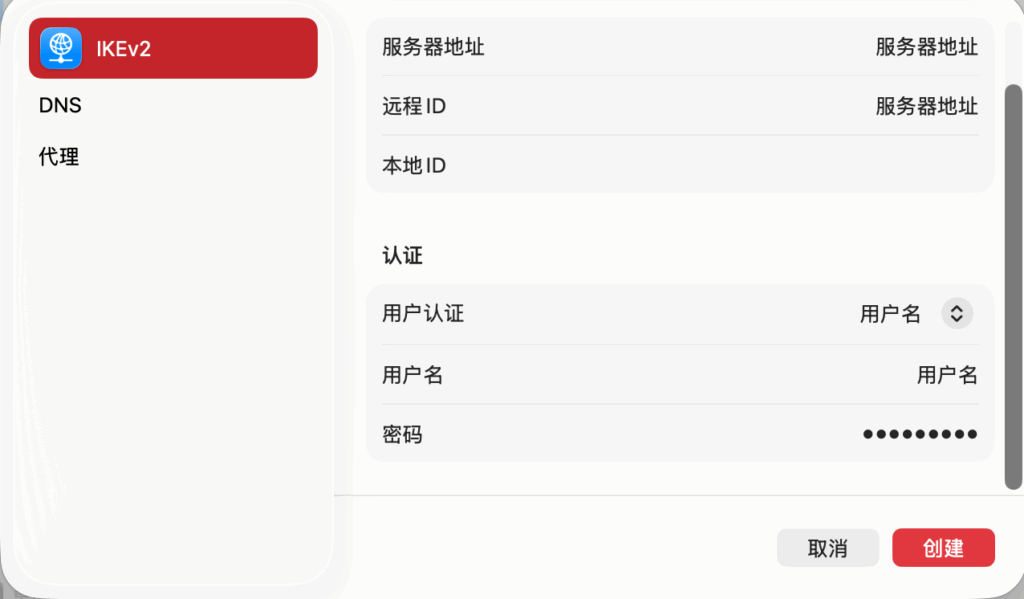Click the IKEv2 globe network icon
The width and height of the screenshot is (1024, 599).
coord(61,48)
